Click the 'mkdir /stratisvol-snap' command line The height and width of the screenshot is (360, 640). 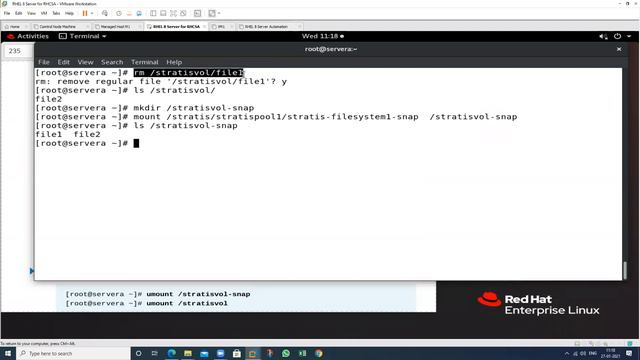[194, 108]
